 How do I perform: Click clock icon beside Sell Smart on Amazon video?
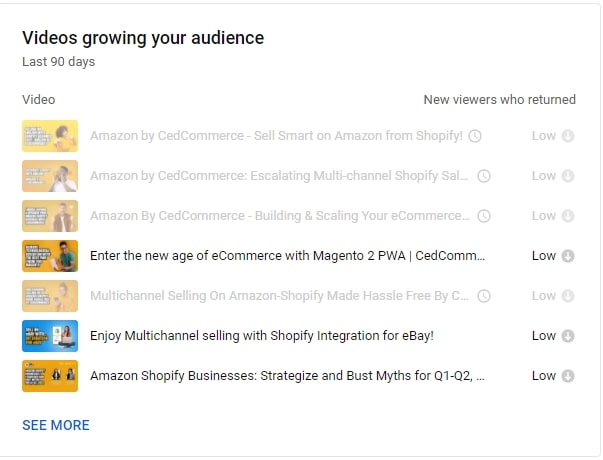click(x=475, y=136)
